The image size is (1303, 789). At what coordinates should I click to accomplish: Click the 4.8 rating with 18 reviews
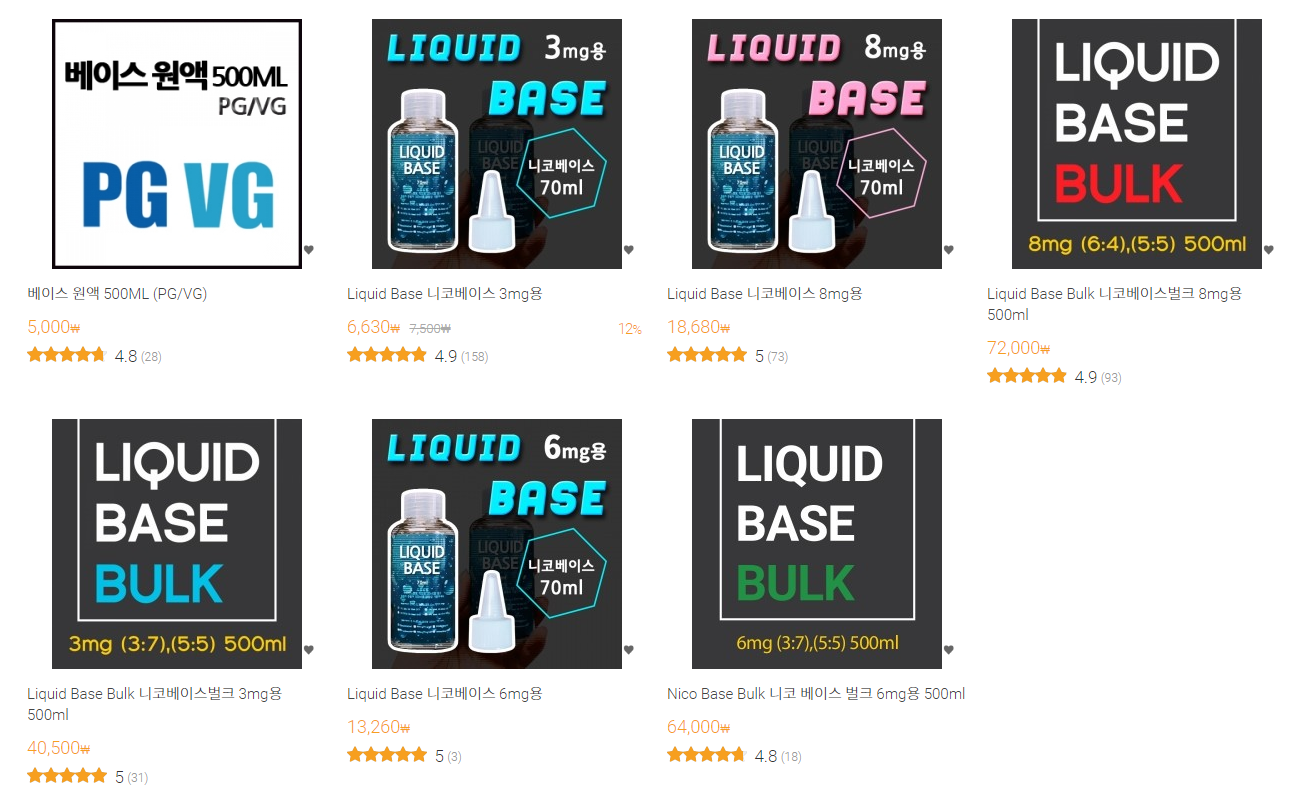click(734, 756)
